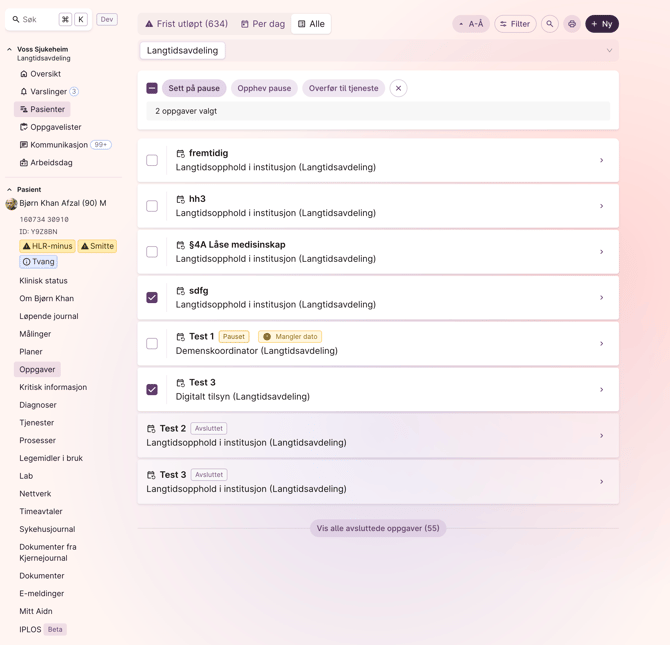The height and width of the screenshot is (645, 670).
Task: Collapse the Pasient section in sidebar
Action: point(10,189)
